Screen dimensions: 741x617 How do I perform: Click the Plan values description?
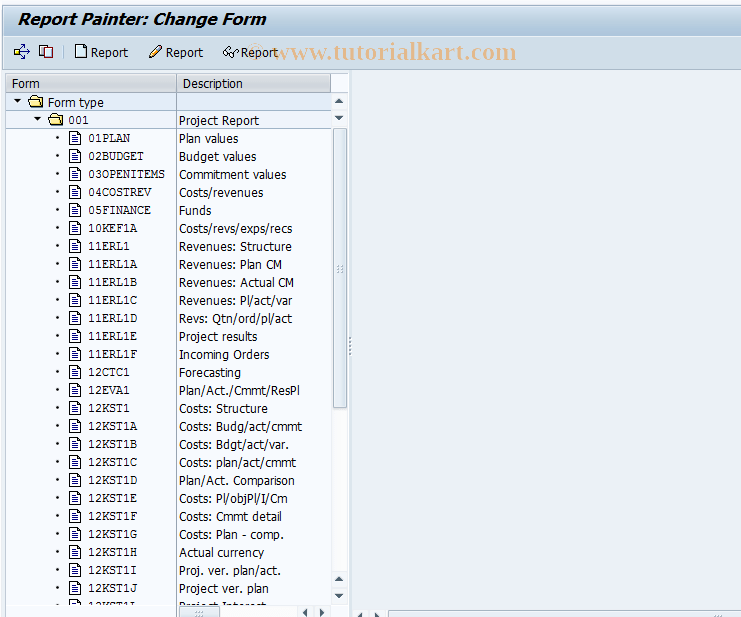click(x=208, y=138)
